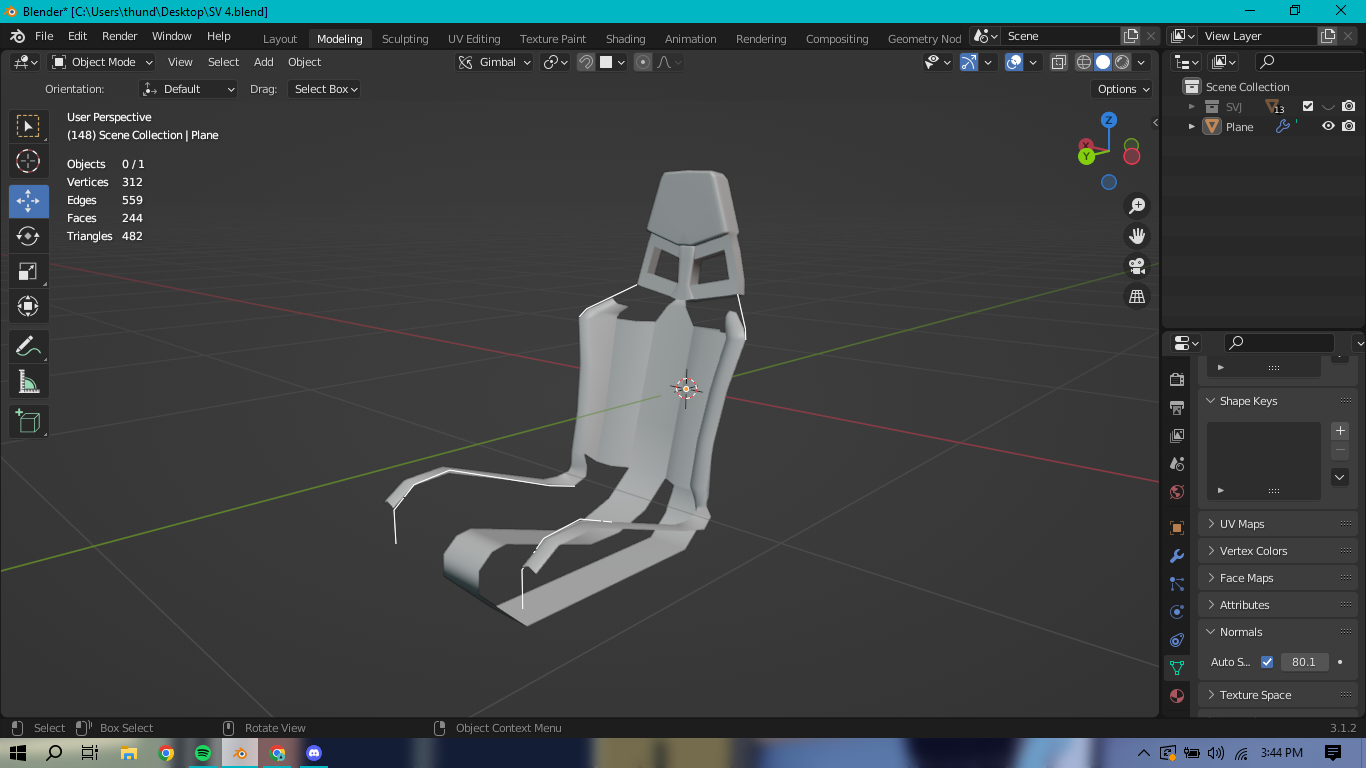
Task: Click the Auto Smooth angle field
Action: [x=1304, y=662]
